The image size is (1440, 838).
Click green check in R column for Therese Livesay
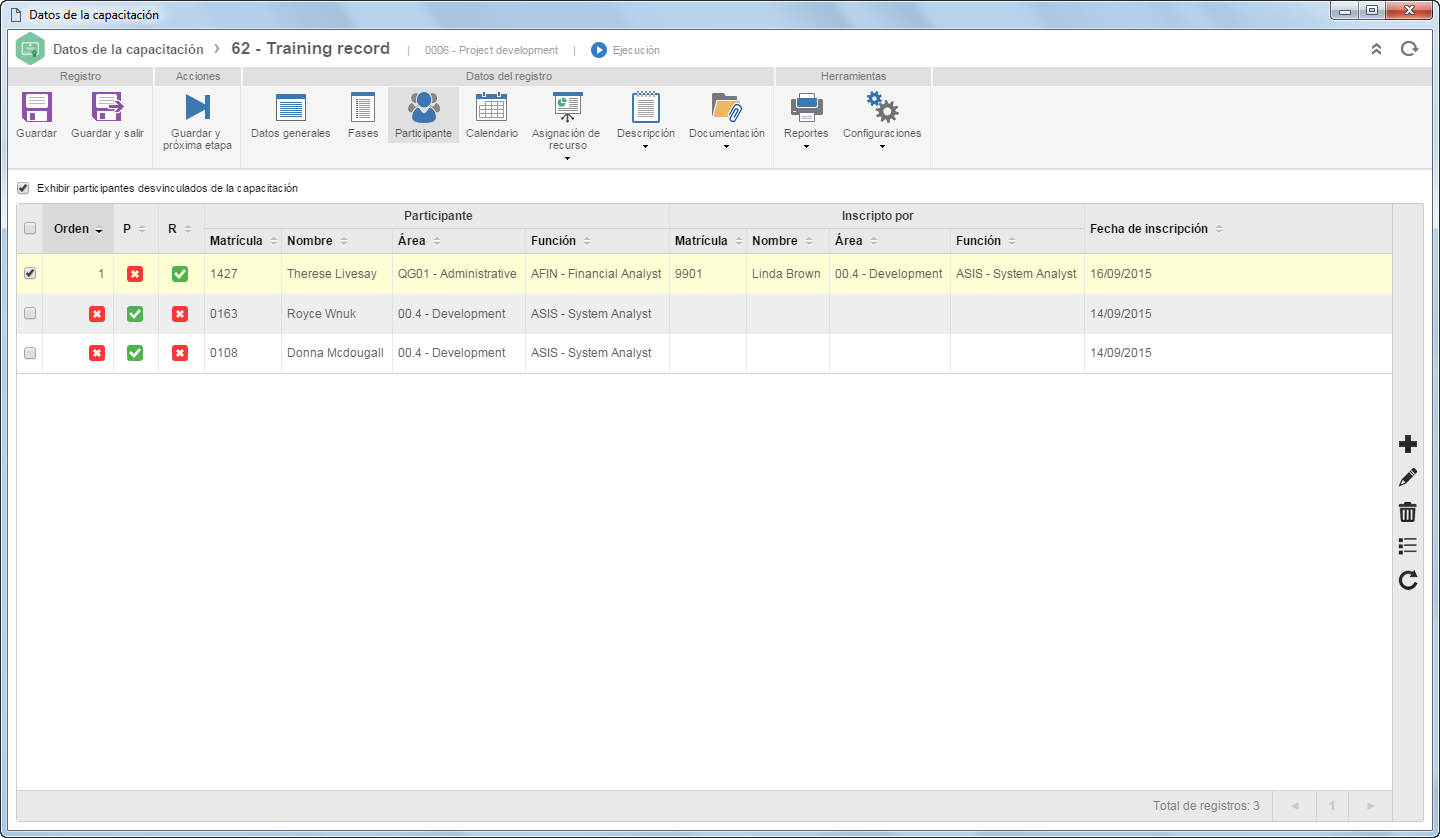pos(180,274)
